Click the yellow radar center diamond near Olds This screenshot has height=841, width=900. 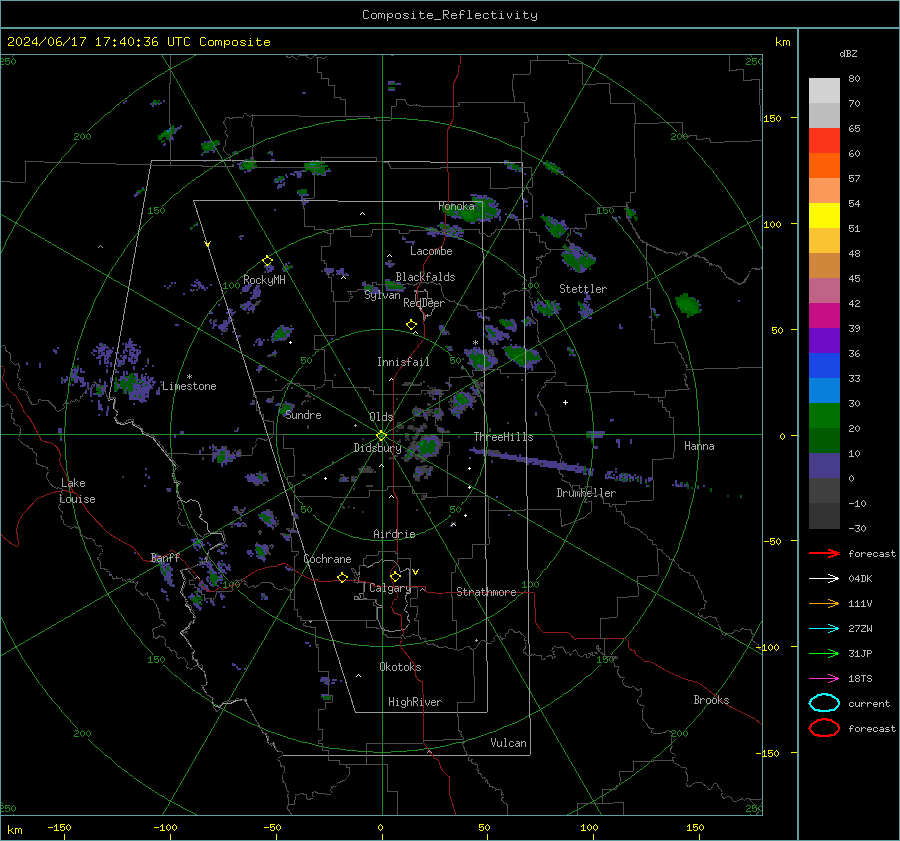click(x=382, y=436)
